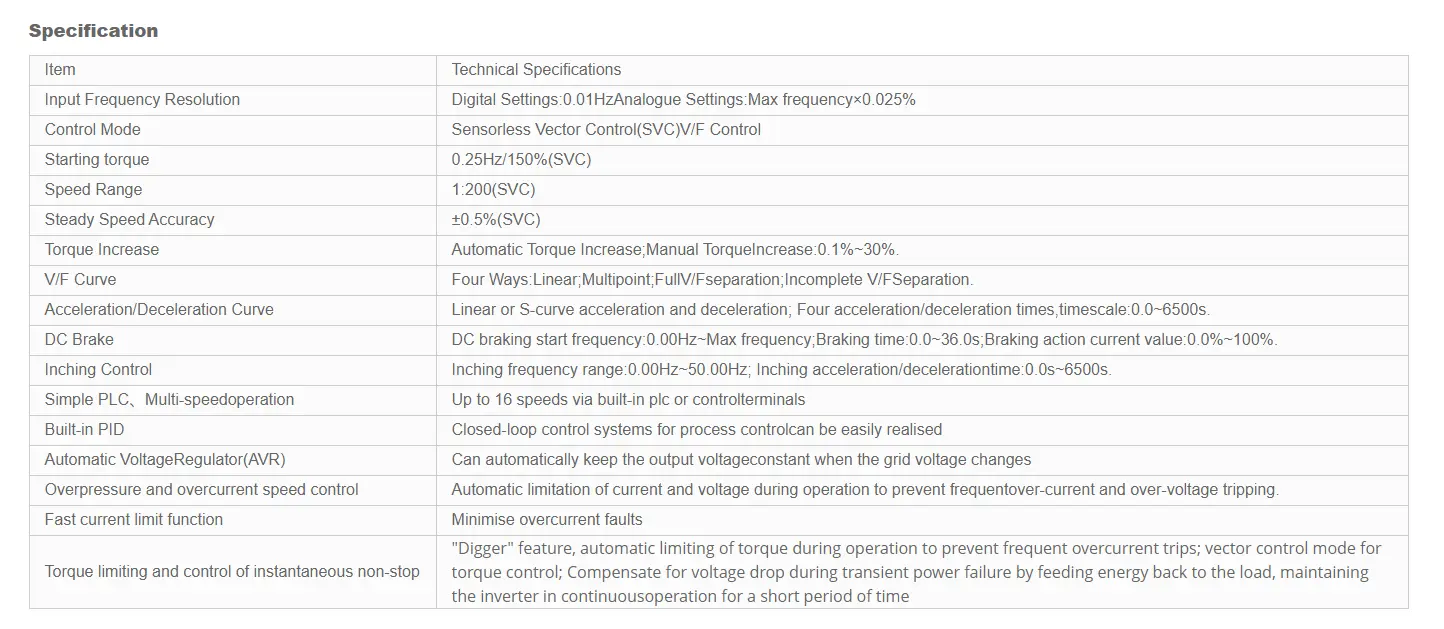The image size is (1444, 629).
Task: Click the Speed Range label
Action: pos(93,190)
